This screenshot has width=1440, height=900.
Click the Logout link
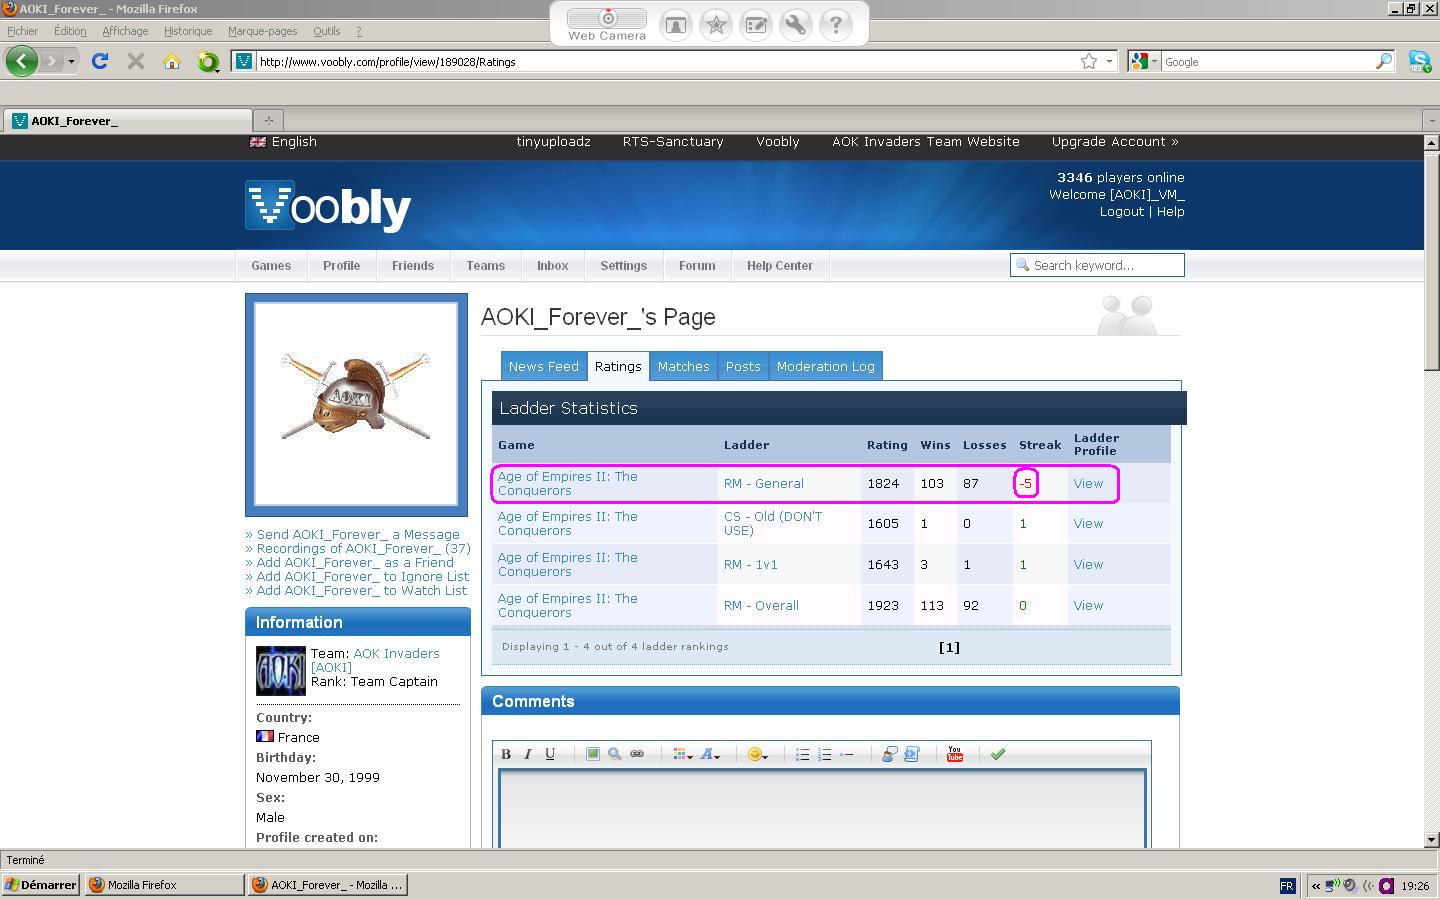(x=1122, y=211)
